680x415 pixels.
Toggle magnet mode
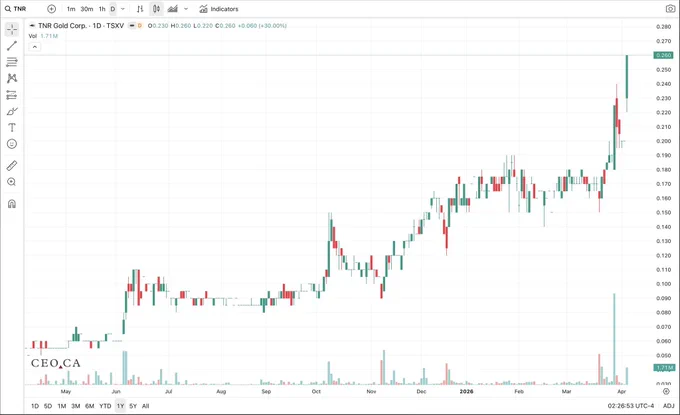click(x=12, y=203)
